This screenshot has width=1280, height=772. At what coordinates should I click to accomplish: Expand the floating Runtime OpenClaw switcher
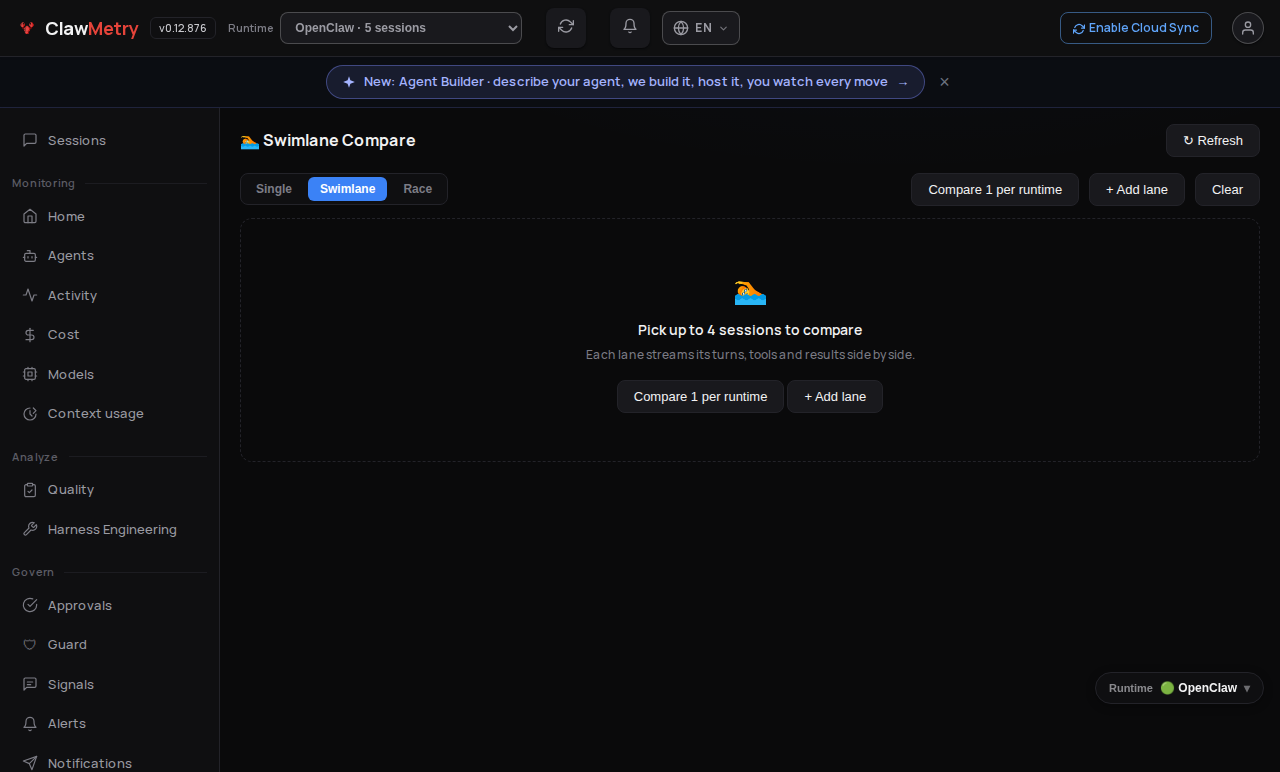click(x=1179, y=688)
